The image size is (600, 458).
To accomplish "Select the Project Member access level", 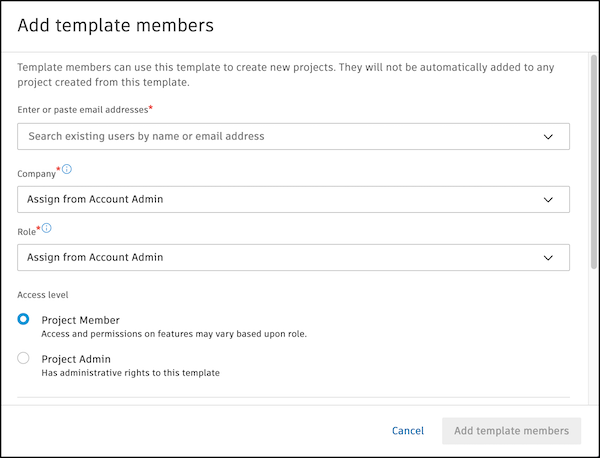I will pyautogui.click(x=23, y=319).
